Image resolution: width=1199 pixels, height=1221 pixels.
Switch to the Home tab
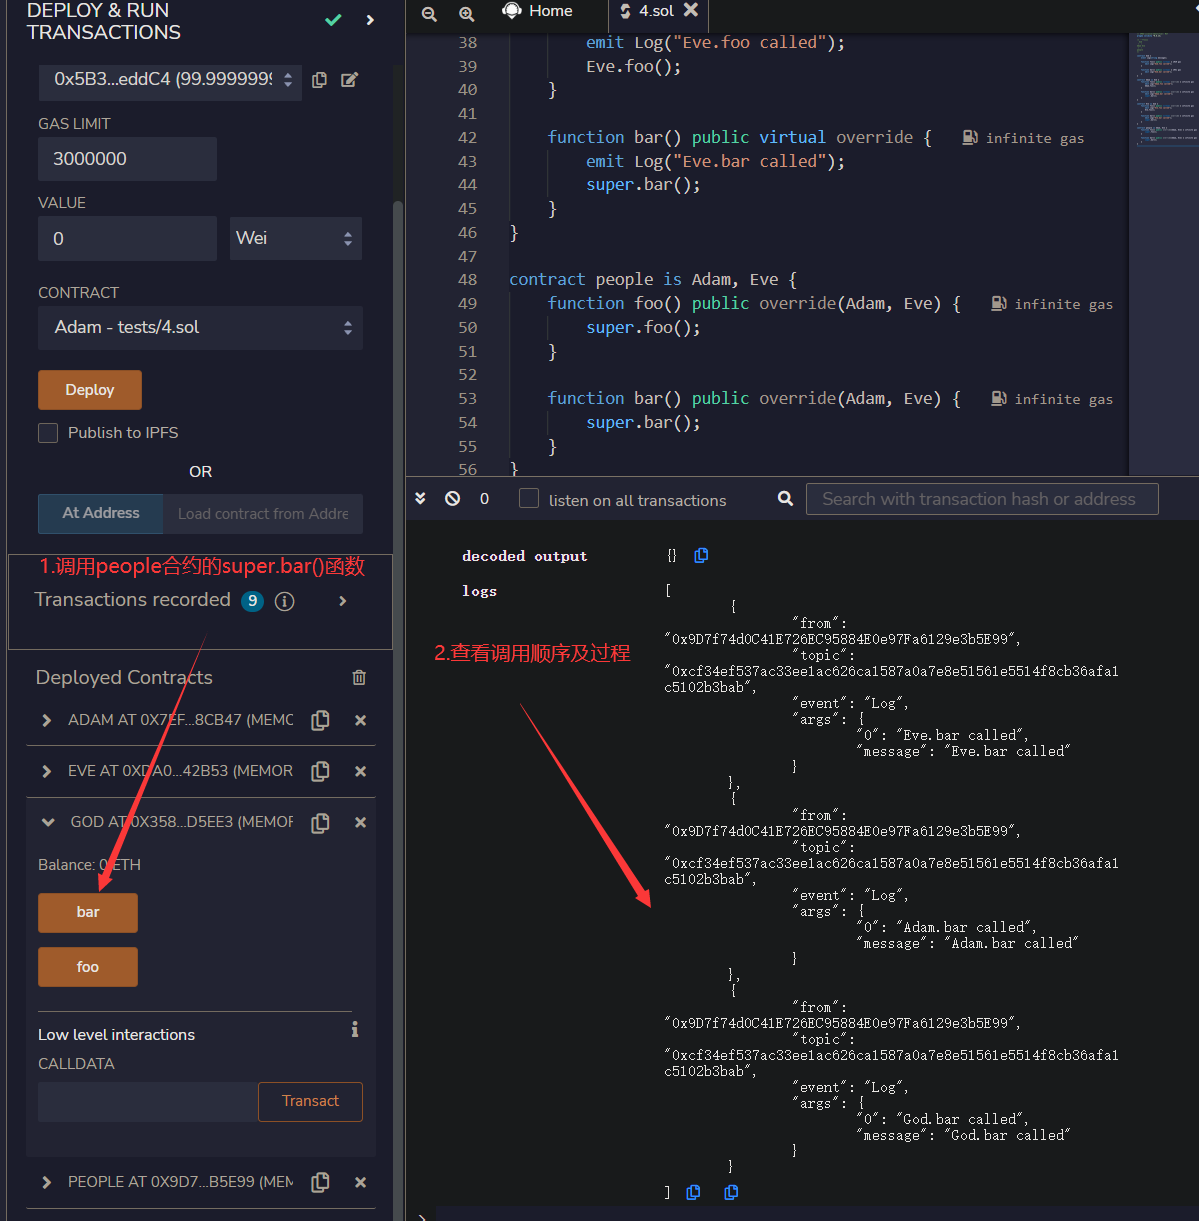coord(540,12)
